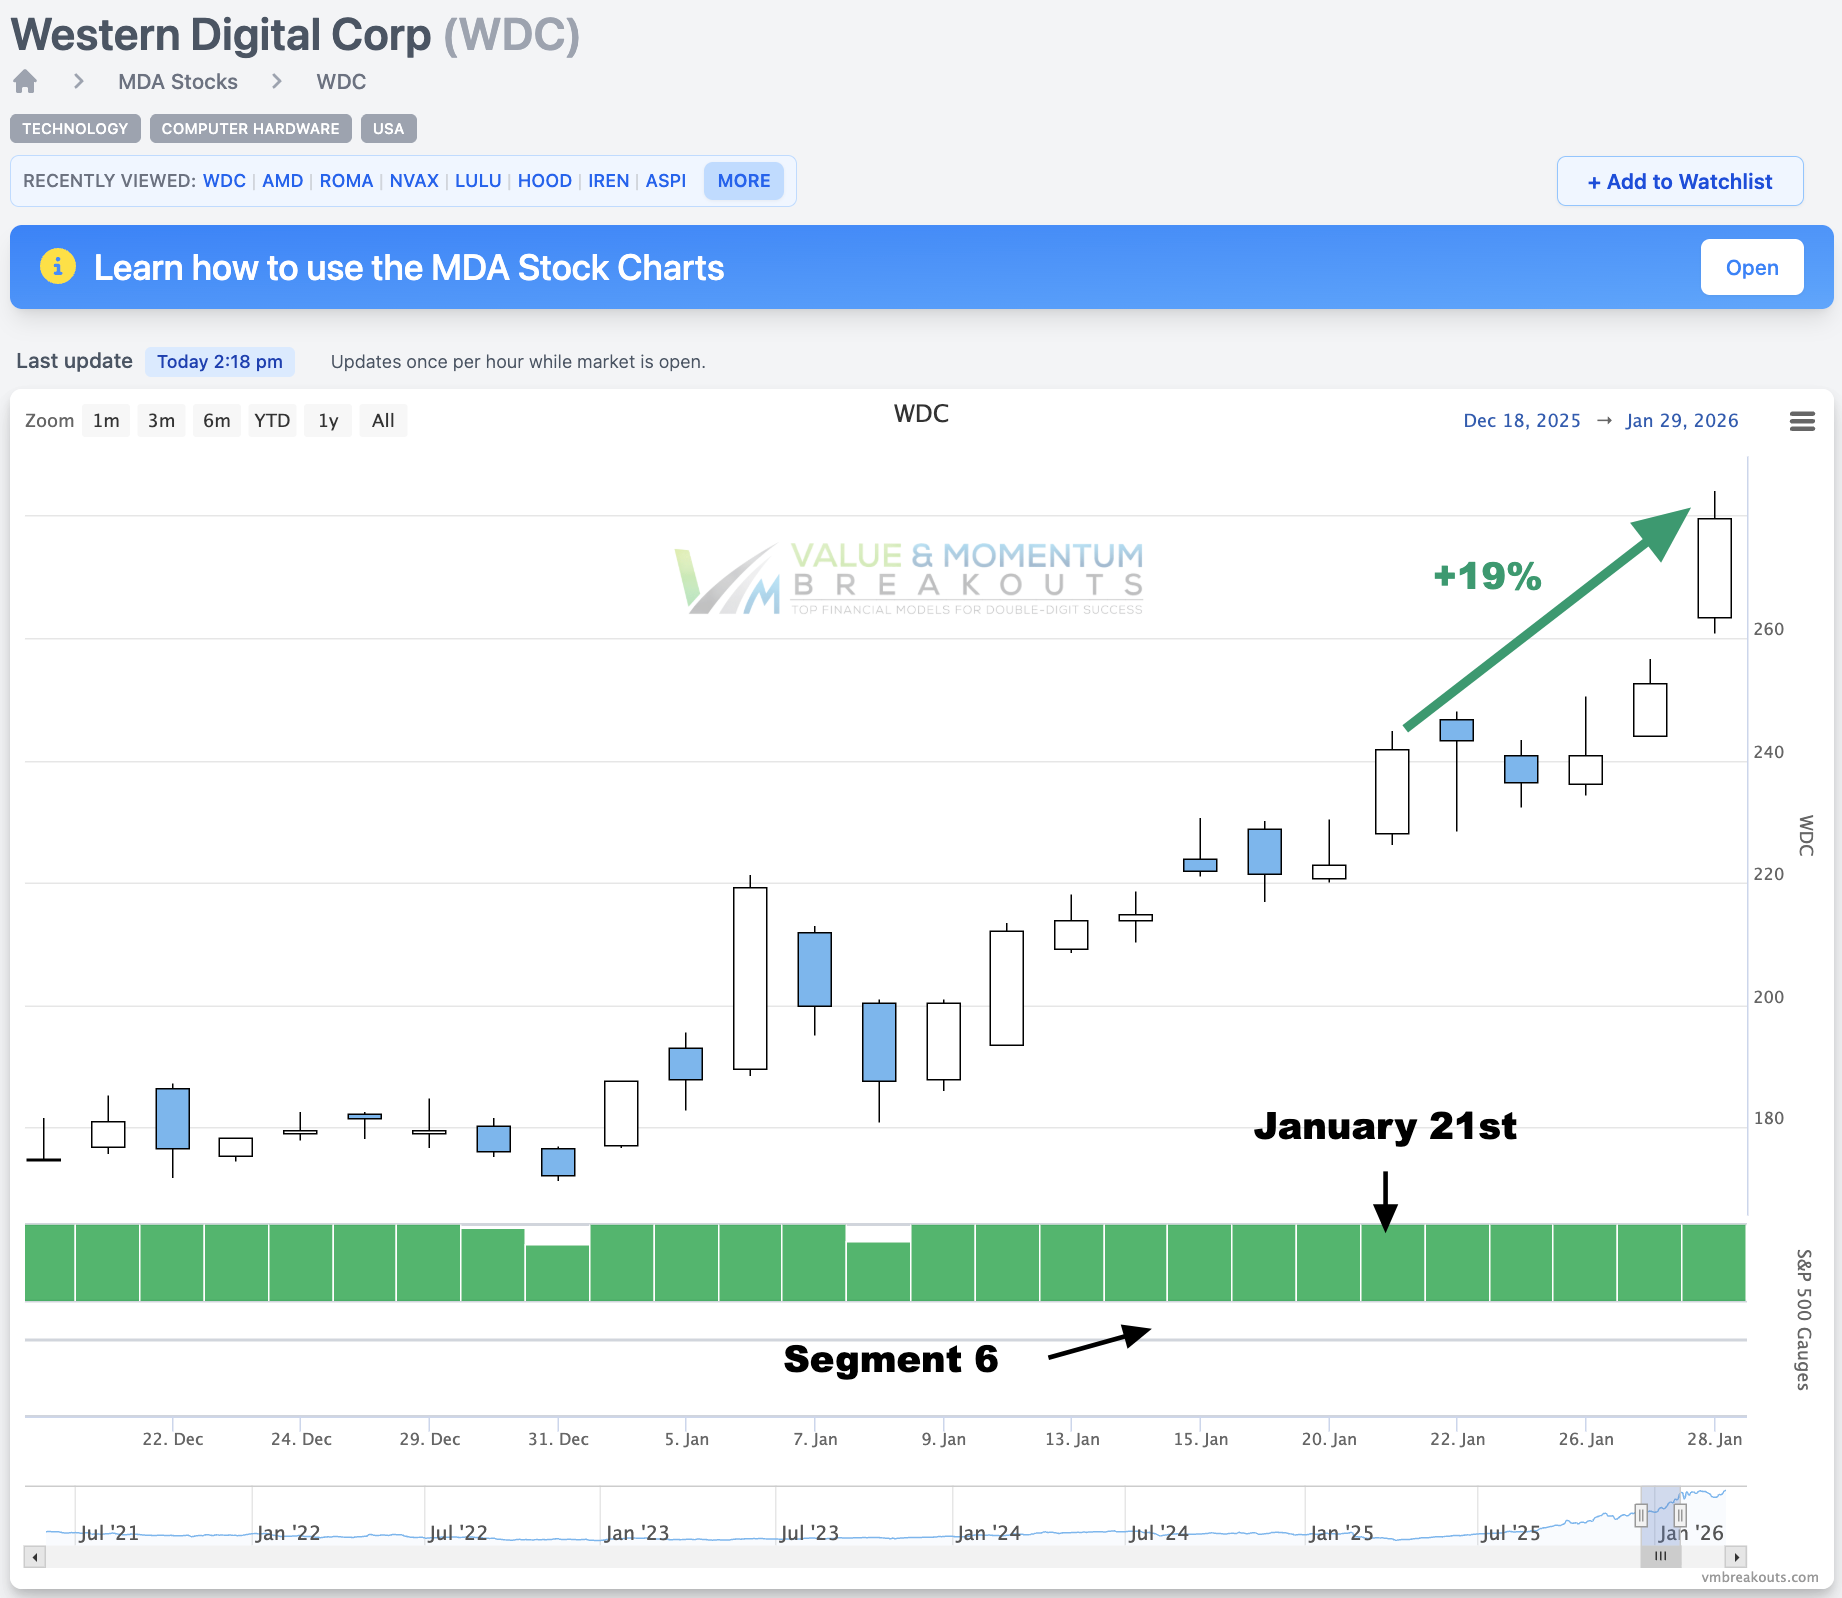Click the info icon on the blue banner
The height and width of the screenshot is (1598, 1842).
tap(57, 267)
